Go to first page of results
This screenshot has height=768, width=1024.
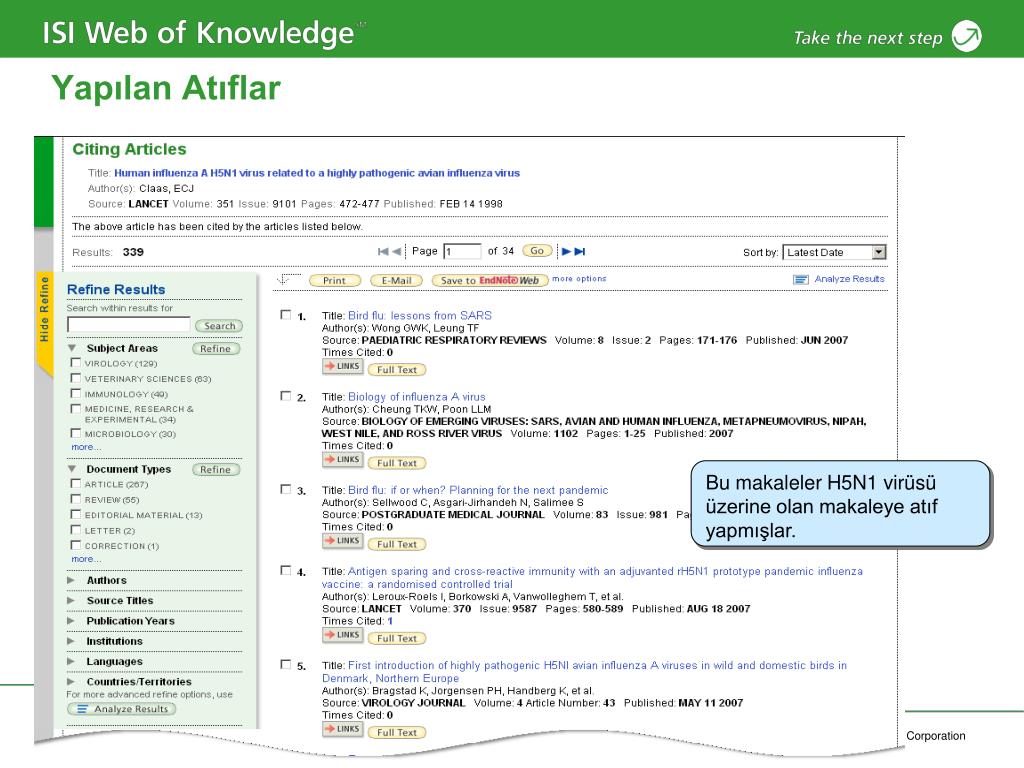pyautogui.click(x=383, y=251)
